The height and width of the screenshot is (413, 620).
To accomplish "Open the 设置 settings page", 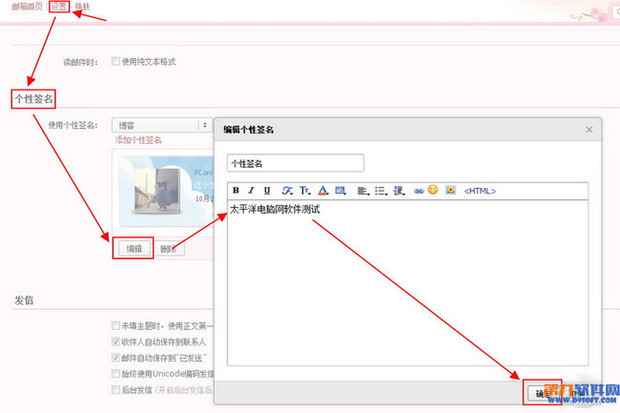I will 59,6.
